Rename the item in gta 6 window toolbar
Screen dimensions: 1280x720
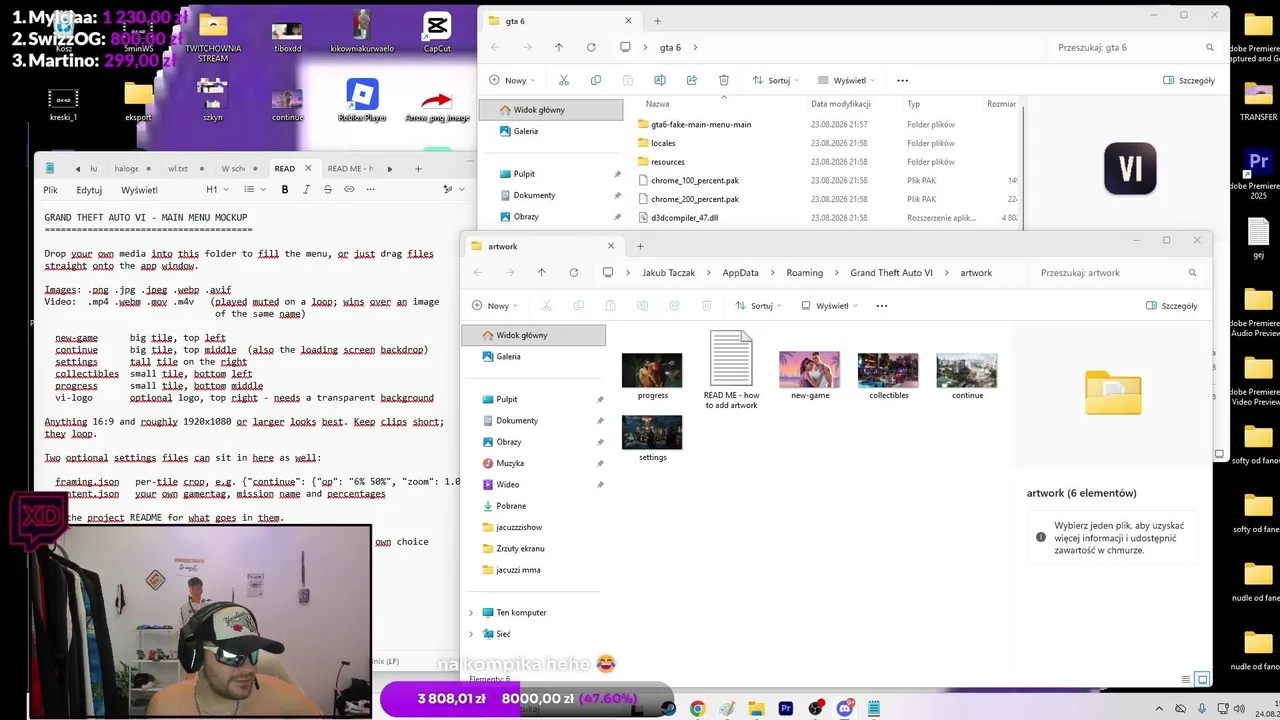click(659, 80)
